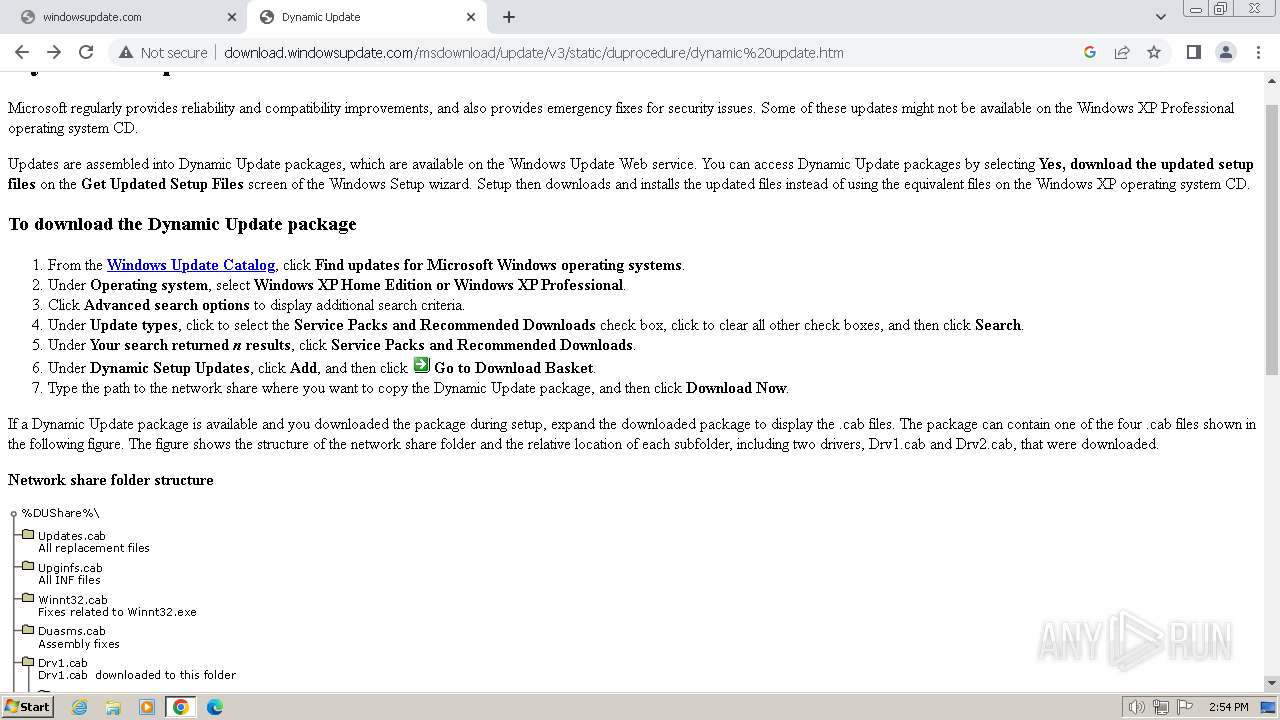Image resolution: width=1280 pixels, height=720 pixels.
Task: Click the Upginfs.cab folder icon
Action: [x=28, y=567]
